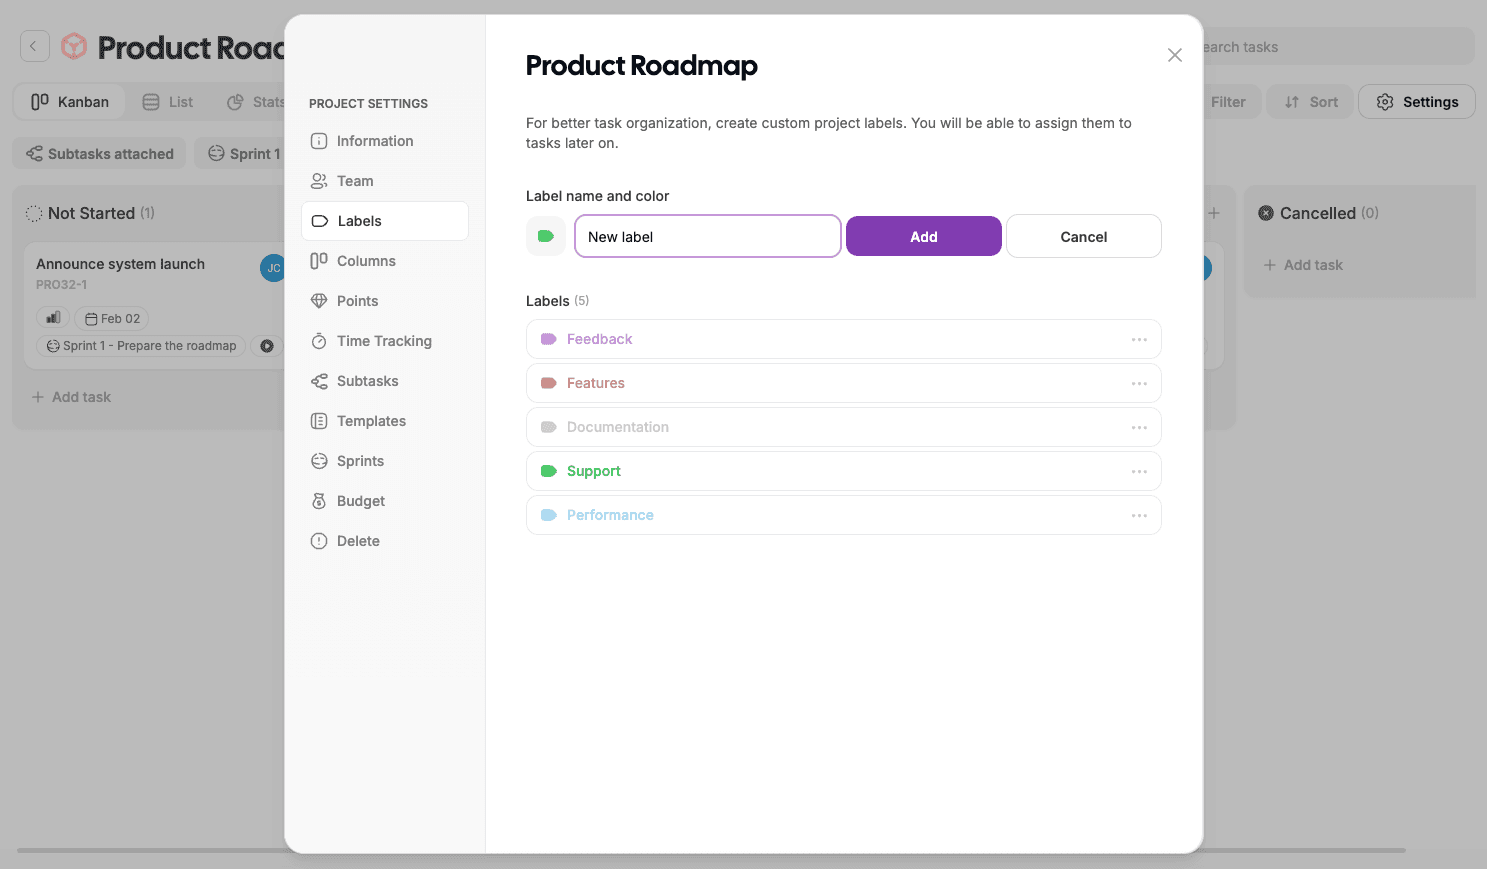Open the Time Tracking settings section

click(x=384, y=341)
